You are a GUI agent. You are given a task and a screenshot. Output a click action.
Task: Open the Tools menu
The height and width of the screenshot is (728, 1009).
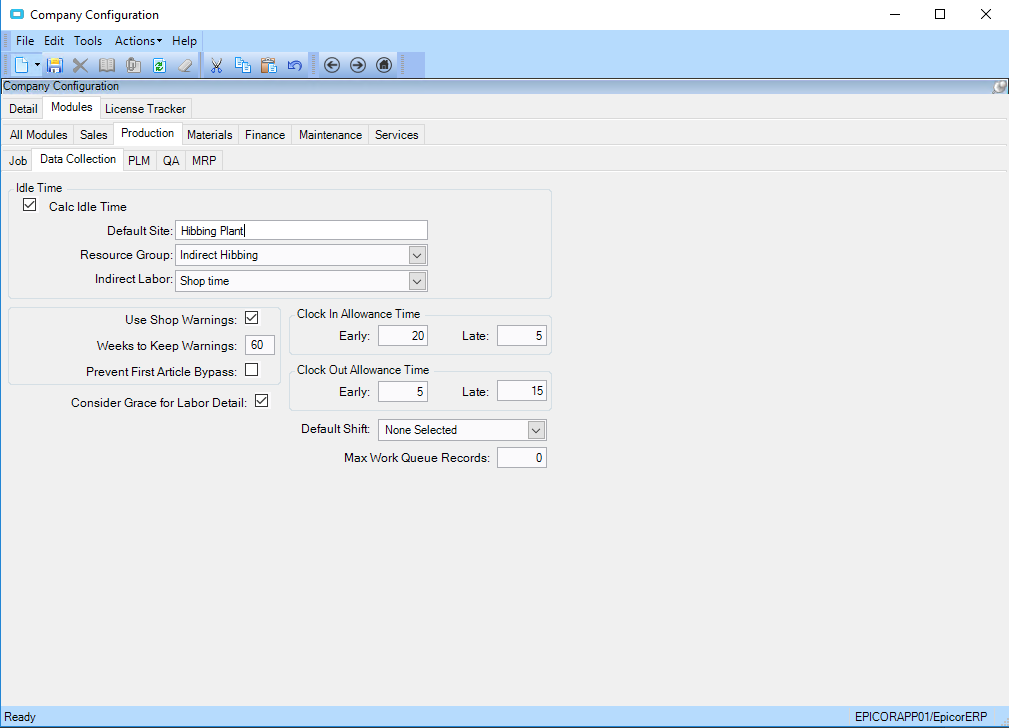point(88,41)
